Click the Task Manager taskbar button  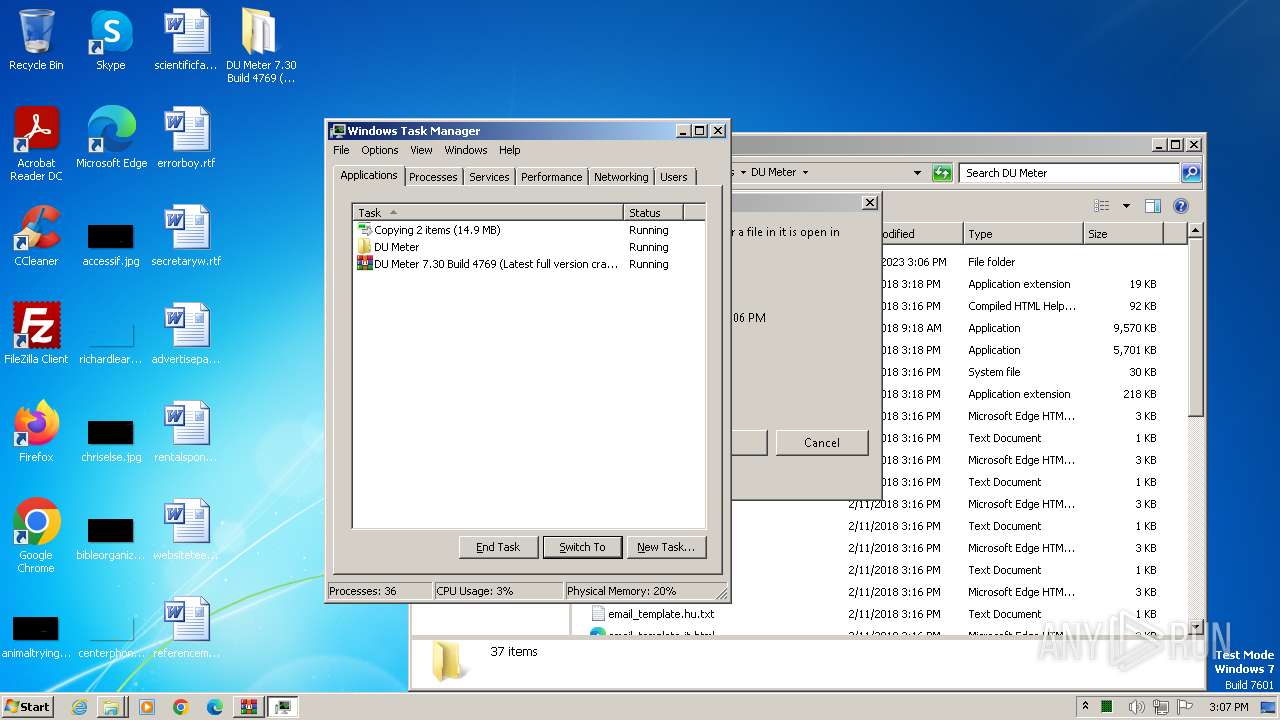283,707
